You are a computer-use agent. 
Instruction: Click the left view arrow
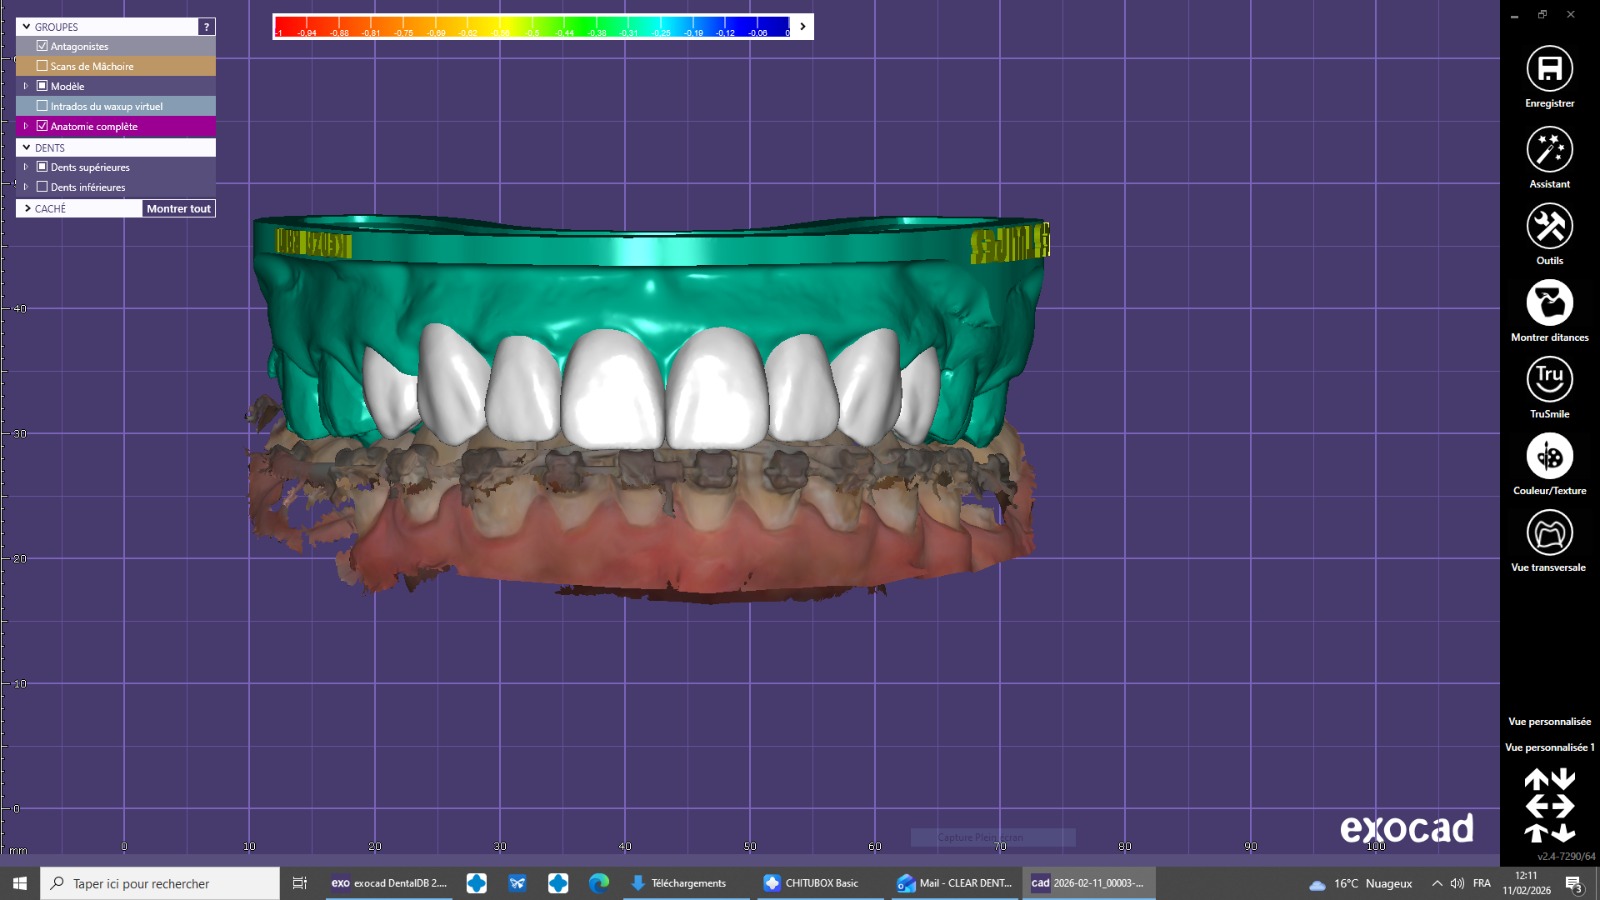point(1537,806)
